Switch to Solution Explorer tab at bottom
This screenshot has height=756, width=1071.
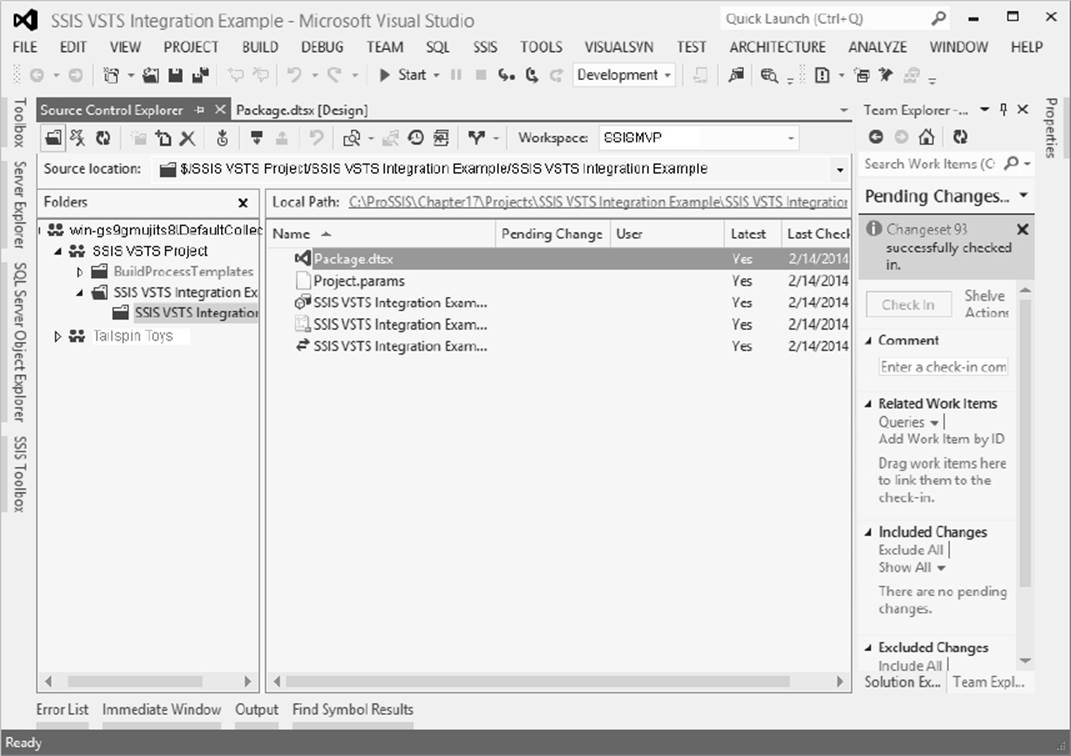pyautogui.click(x=902, y=682)
